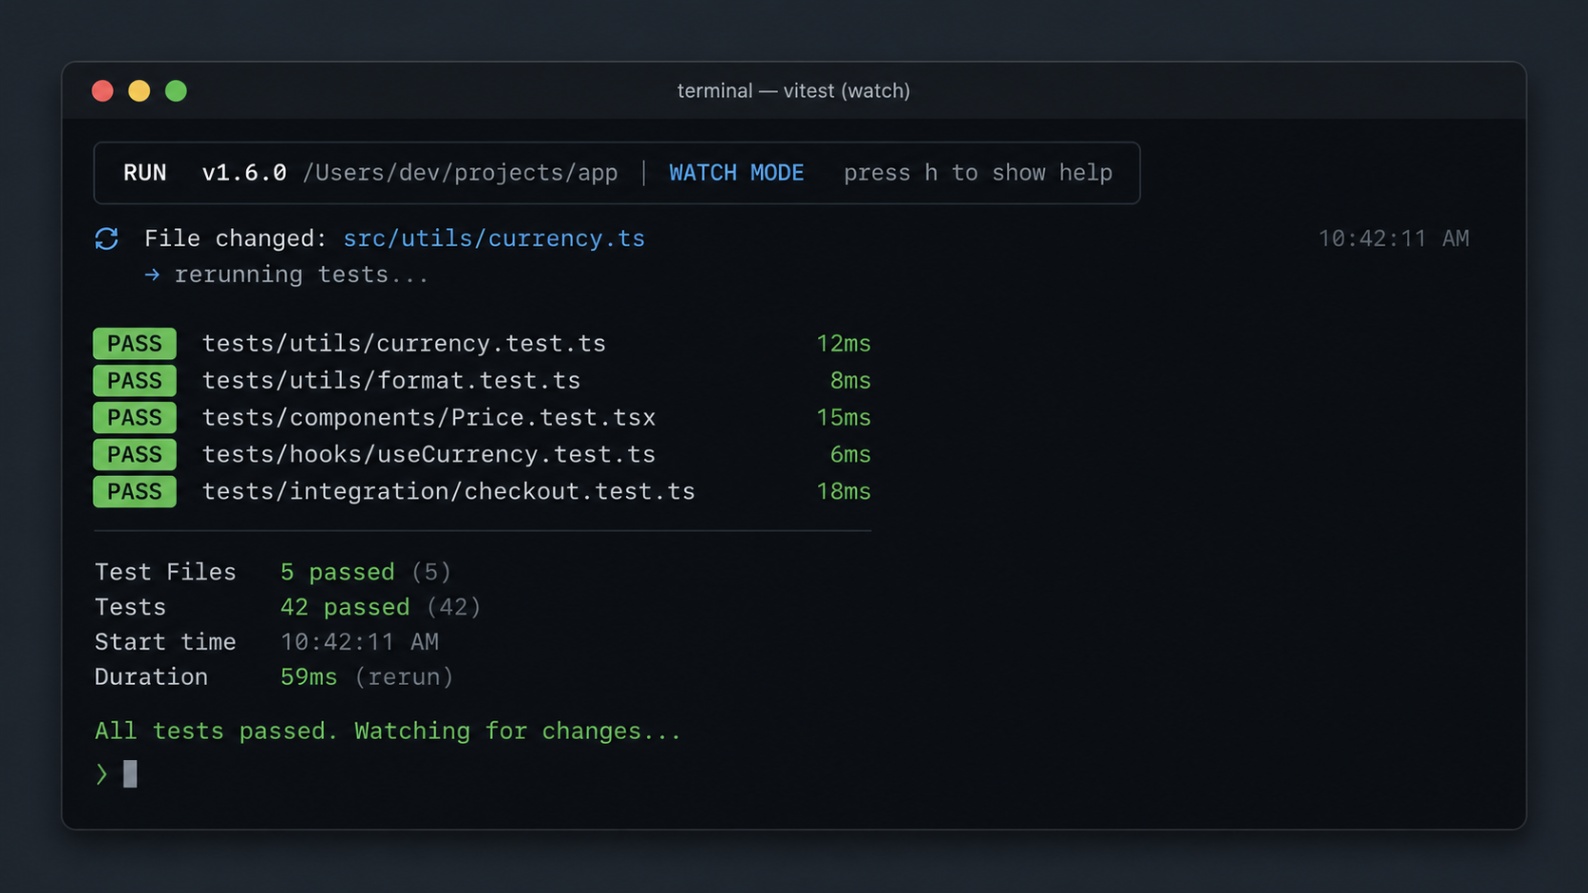This screenshot has height=893, width=1588.
Task: Click the window title 'terminal — vitest (watch)'
Action: tap(794, 91)
